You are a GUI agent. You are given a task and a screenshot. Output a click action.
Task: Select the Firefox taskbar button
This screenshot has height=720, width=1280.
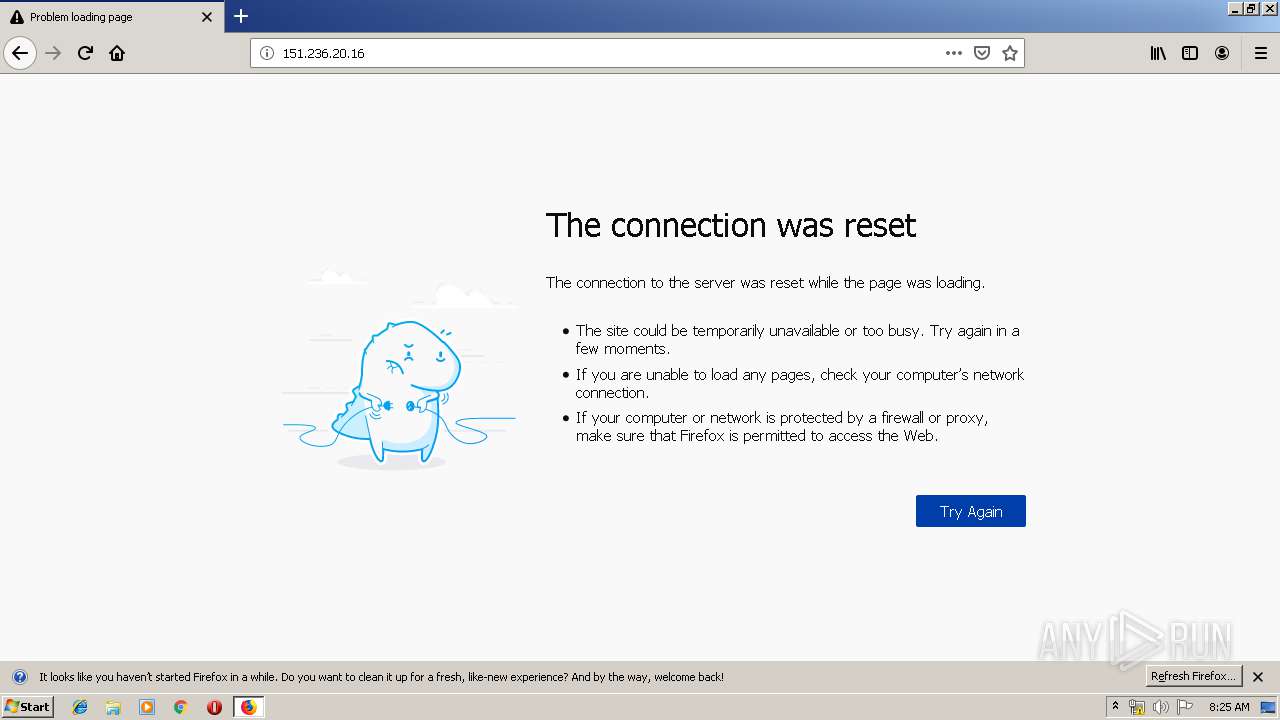pos(248,707)
